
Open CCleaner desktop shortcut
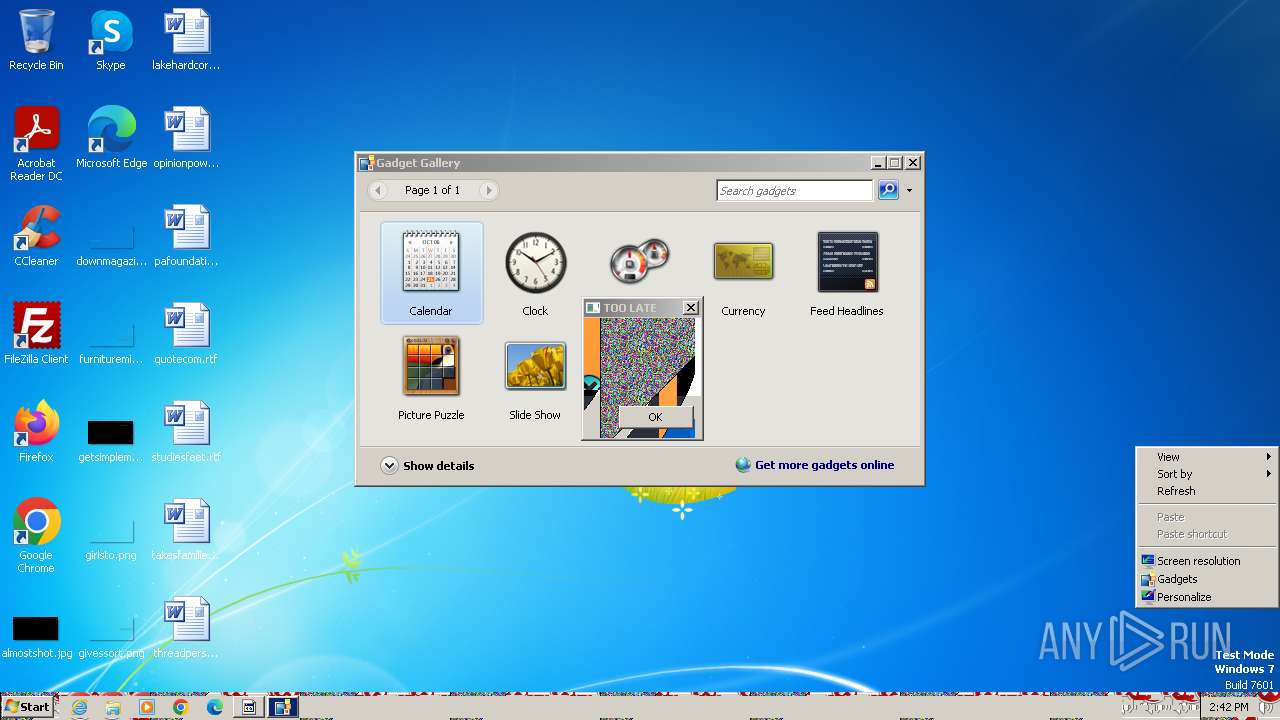coord(36,236)
